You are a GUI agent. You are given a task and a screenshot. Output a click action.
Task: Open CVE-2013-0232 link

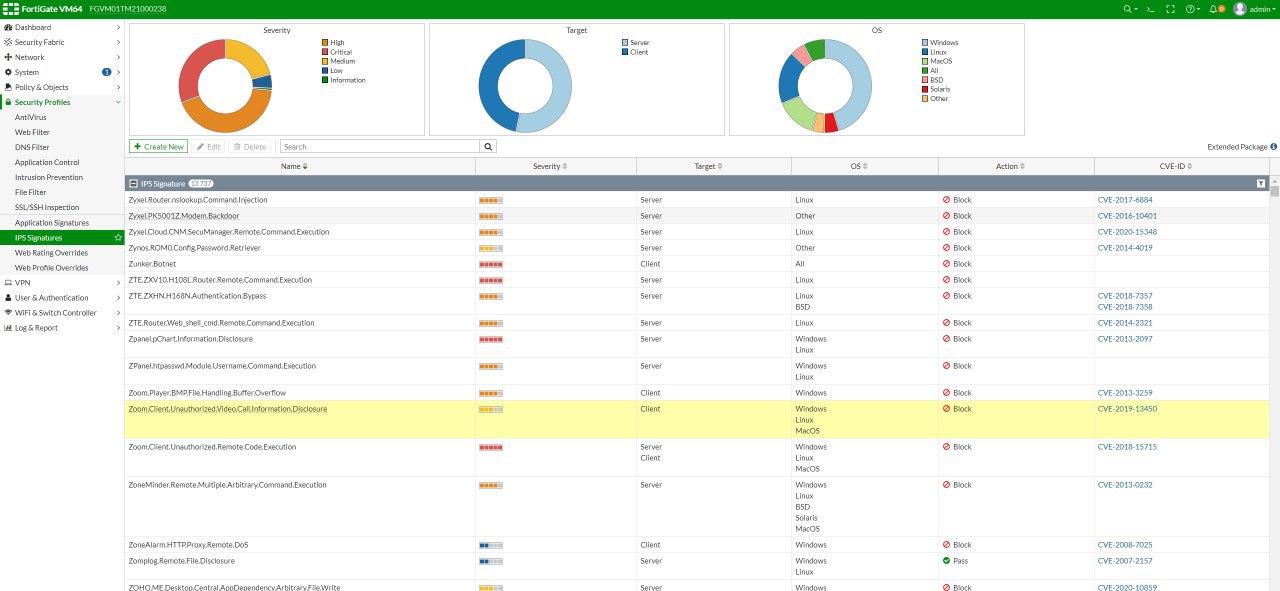[x=1125, y=485]
